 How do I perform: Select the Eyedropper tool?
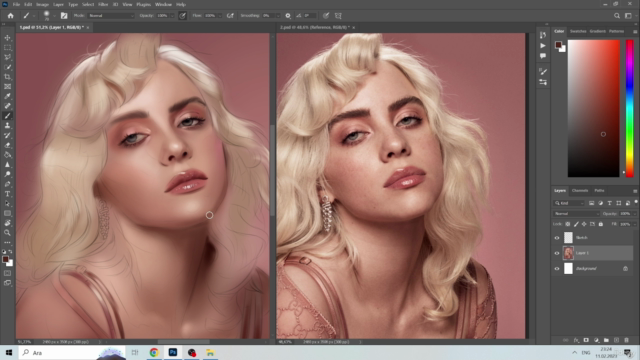(7, 96)
